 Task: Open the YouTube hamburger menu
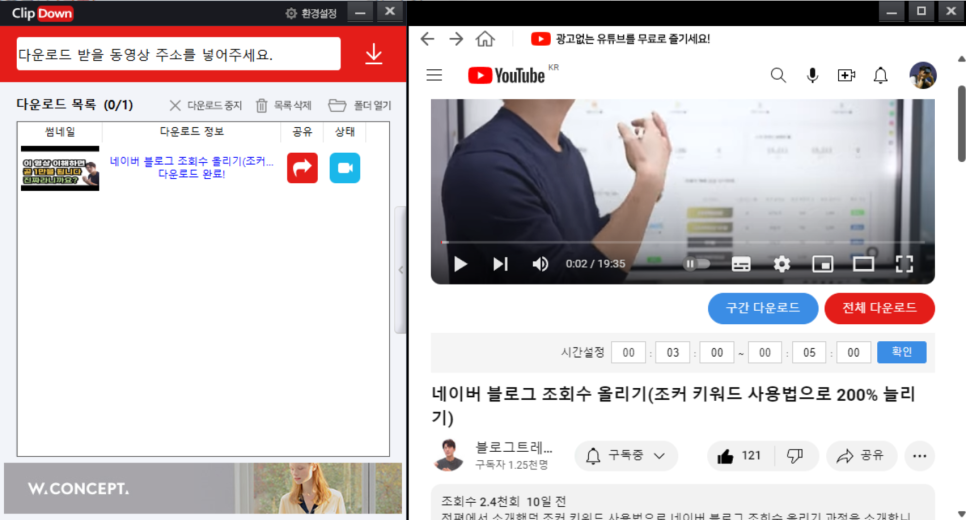[434, 75]
